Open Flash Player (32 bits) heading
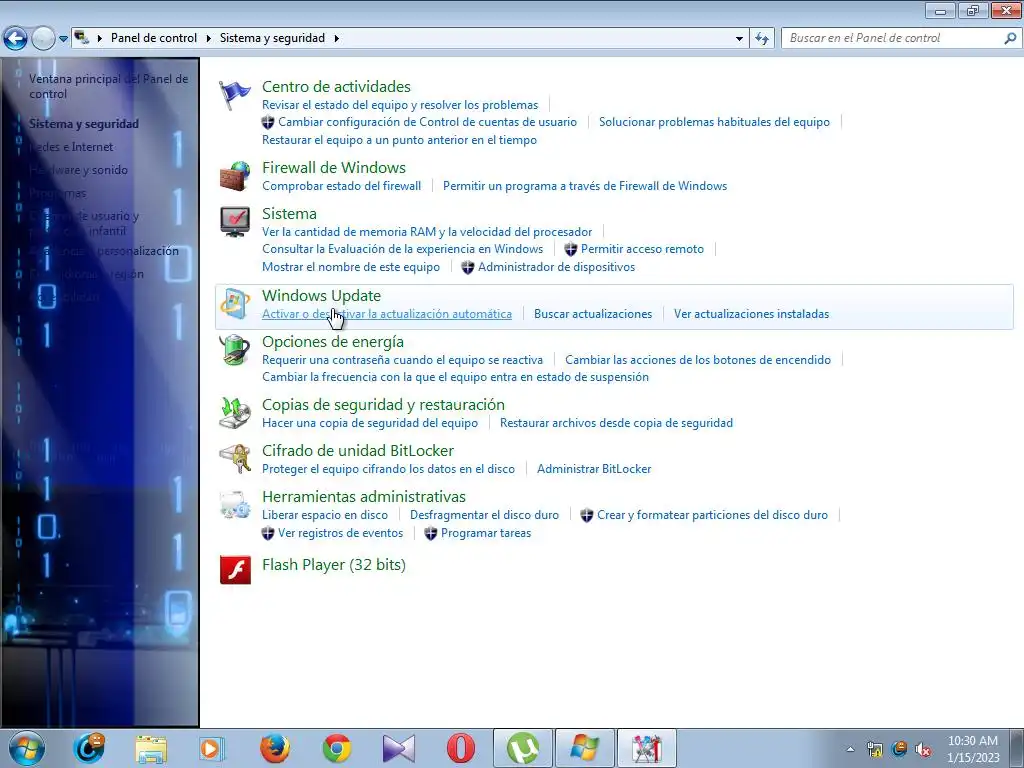 (x=334, y=564)
